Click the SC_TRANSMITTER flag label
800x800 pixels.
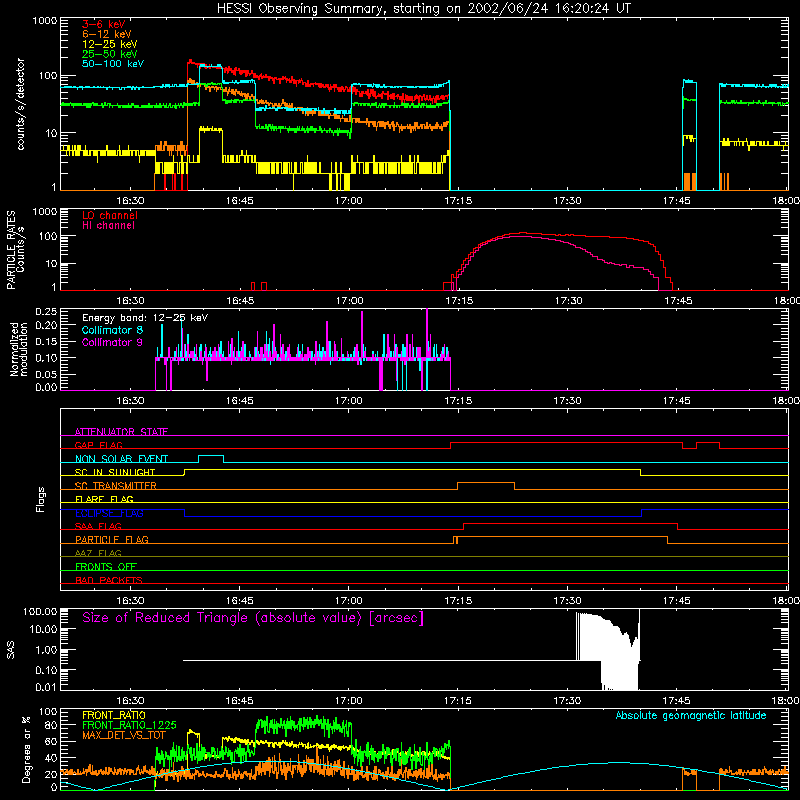click(116, 485)
